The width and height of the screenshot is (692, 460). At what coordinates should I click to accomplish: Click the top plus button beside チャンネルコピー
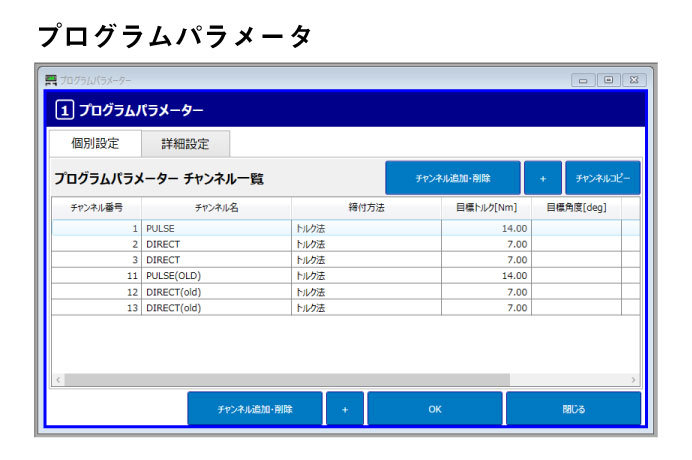543,178
